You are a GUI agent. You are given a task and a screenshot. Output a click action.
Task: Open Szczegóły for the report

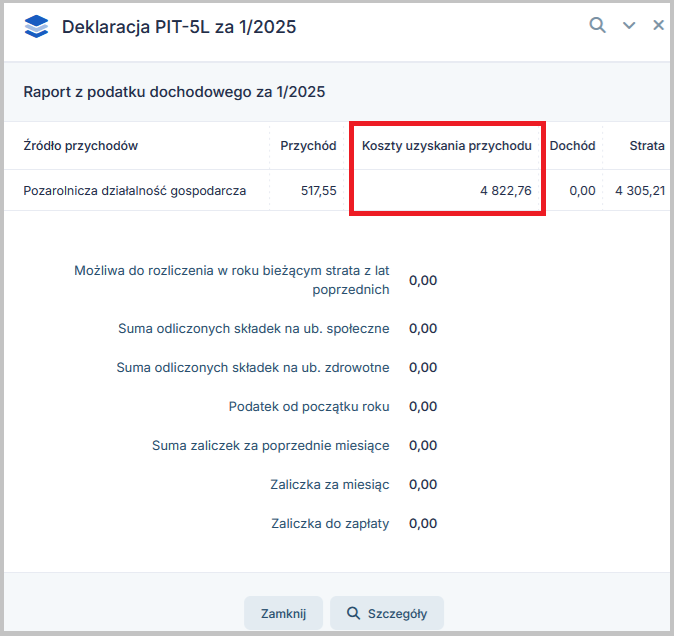coord(387,613)
